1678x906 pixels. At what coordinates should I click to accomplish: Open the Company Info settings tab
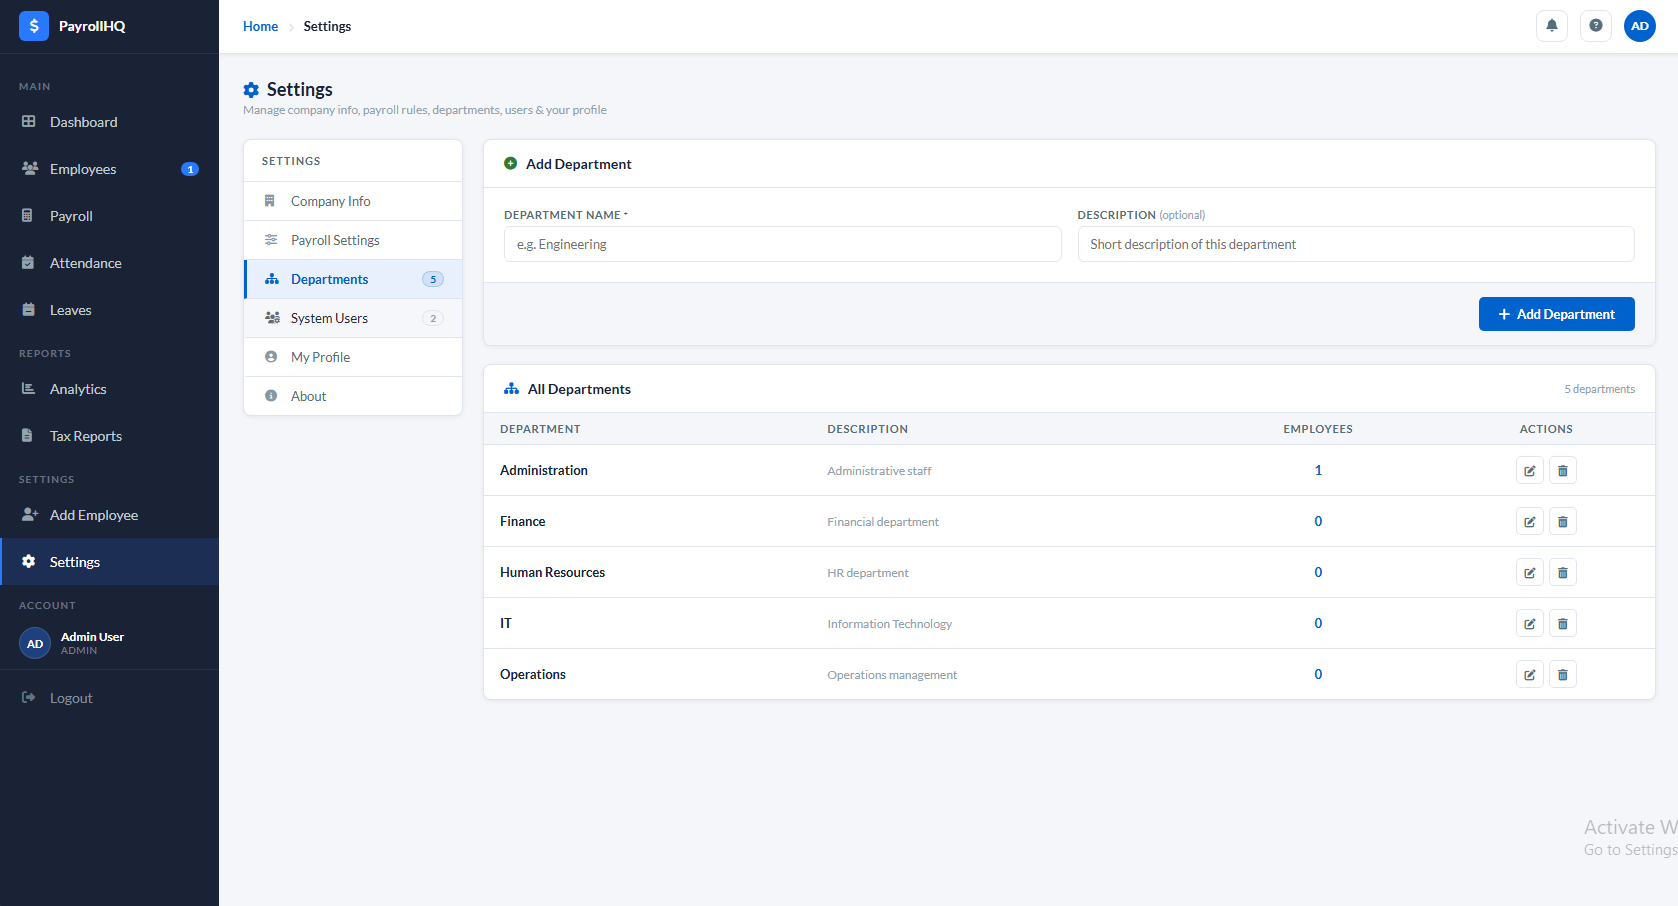[330, 201]
